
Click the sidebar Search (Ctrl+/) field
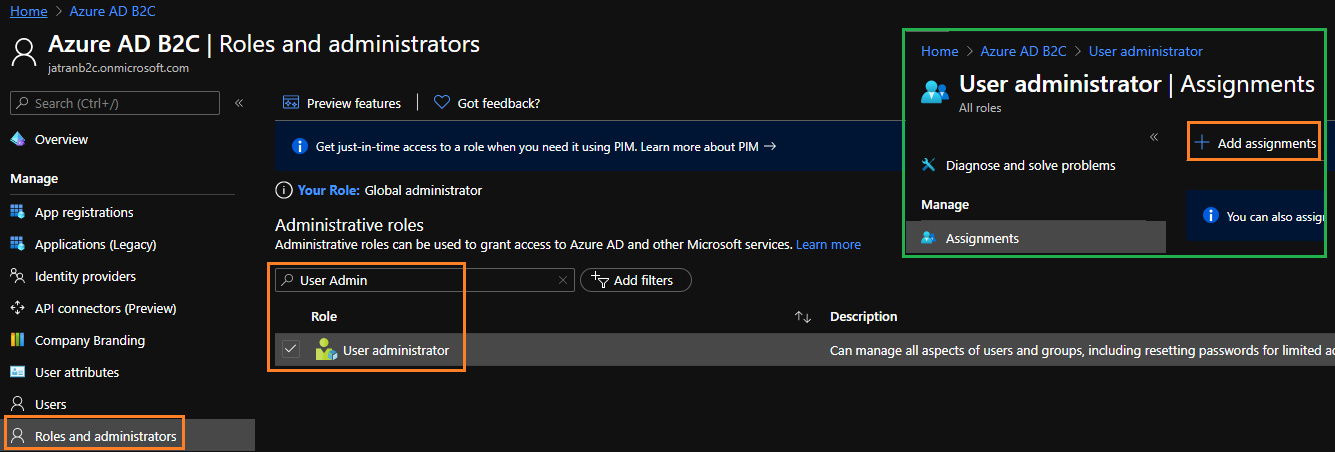(x=115, y=103)
